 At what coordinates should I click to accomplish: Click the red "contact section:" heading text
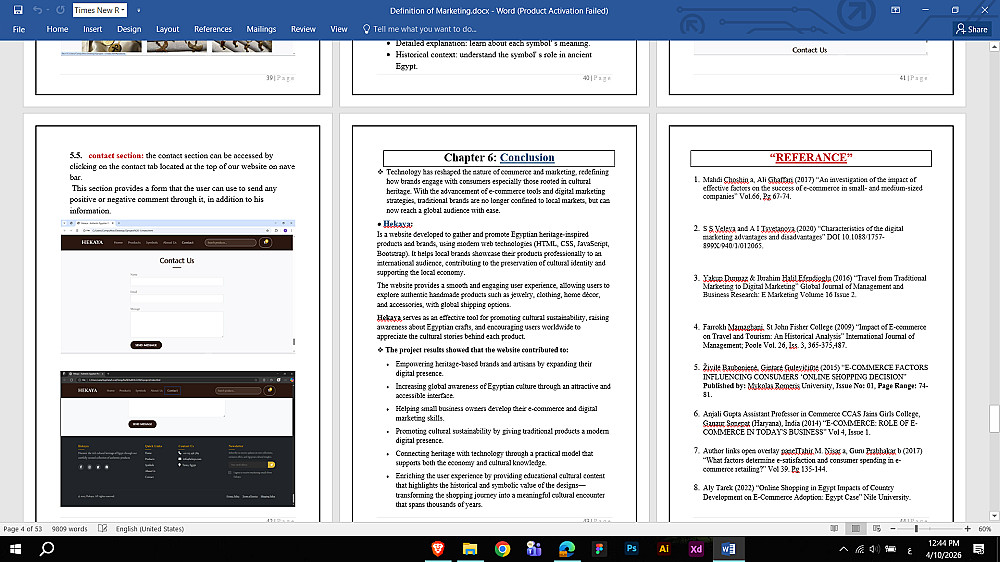115,155
